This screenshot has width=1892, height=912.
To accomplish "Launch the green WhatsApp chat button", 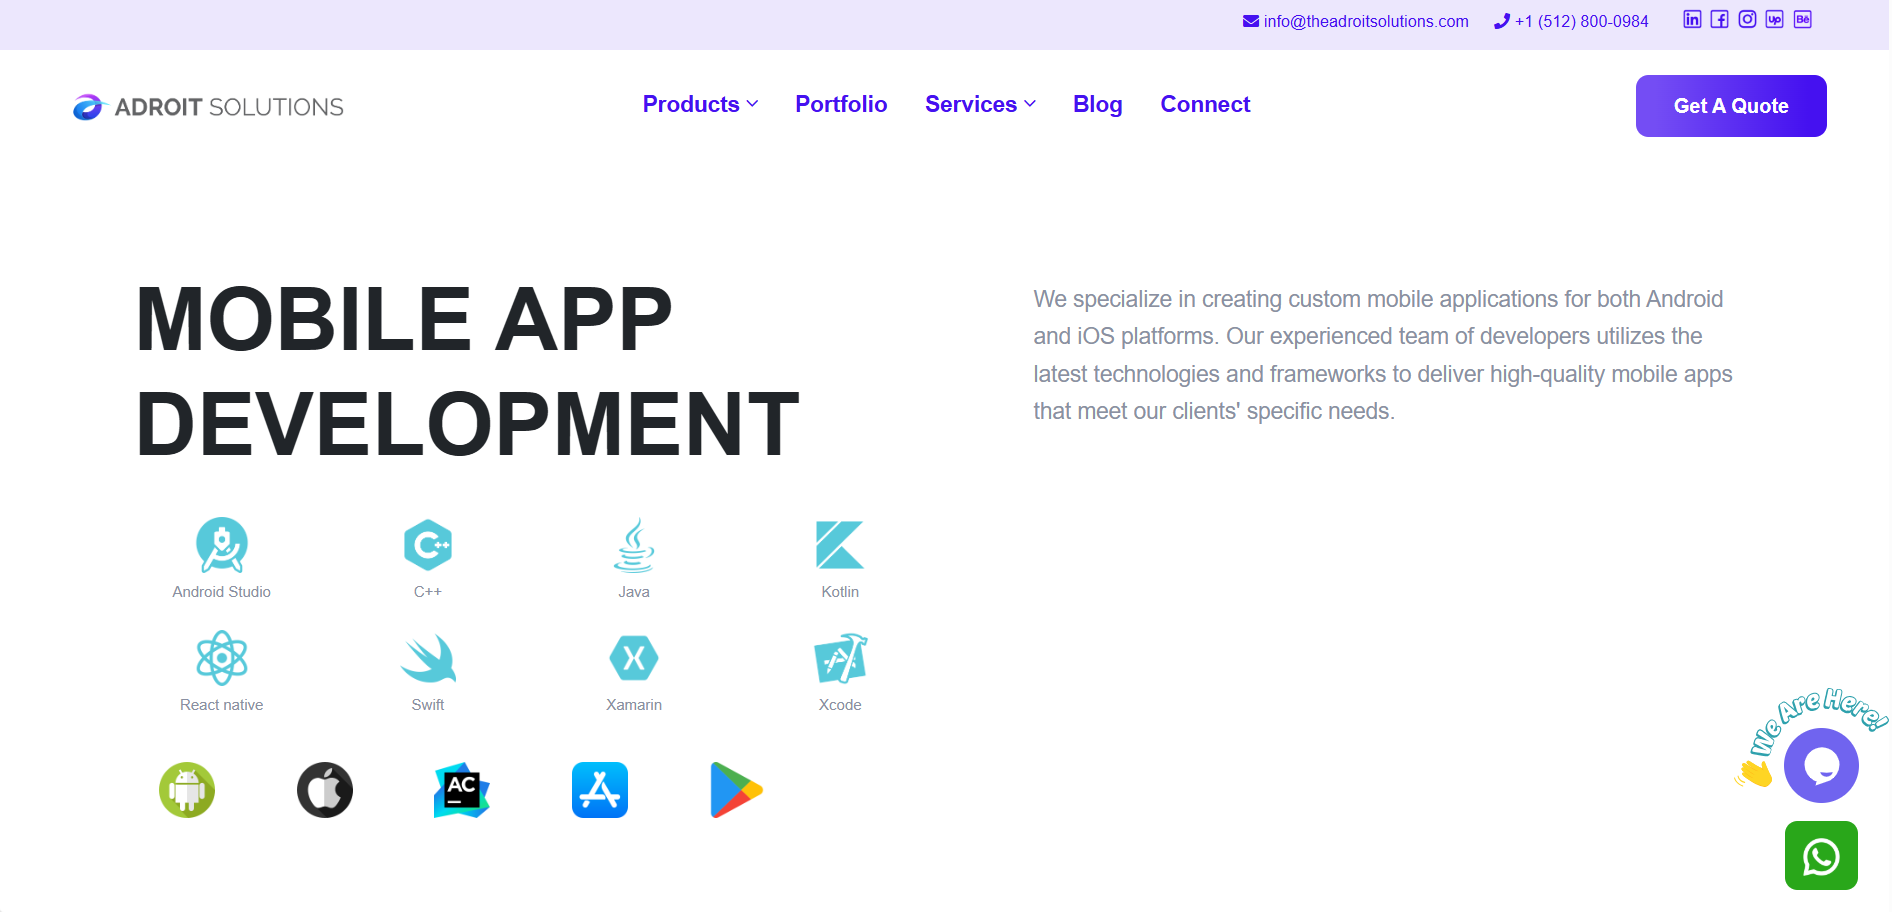I will 1821,856.
